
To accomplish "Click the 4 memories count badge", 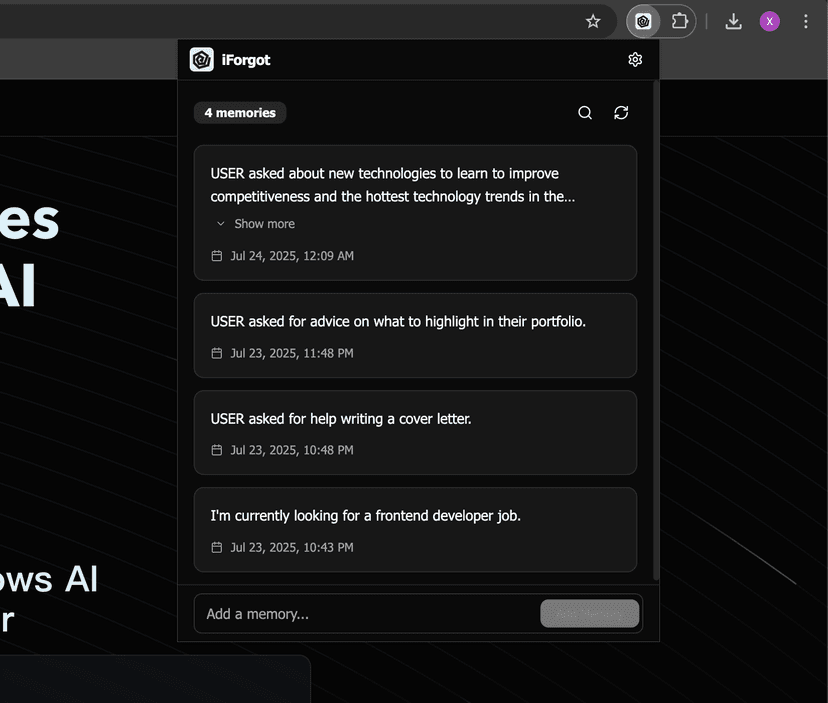I will pyautogui.click(x=240, y=113).
